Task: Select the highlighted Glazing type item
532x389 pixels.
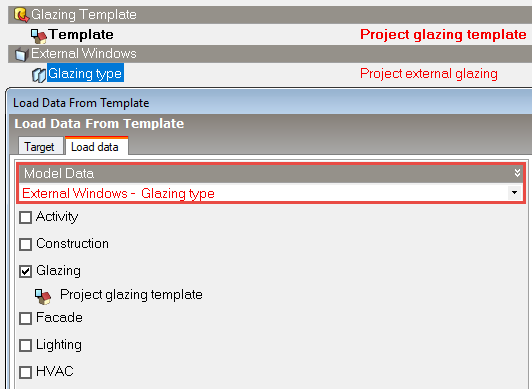Action: (x=85, y=73)
